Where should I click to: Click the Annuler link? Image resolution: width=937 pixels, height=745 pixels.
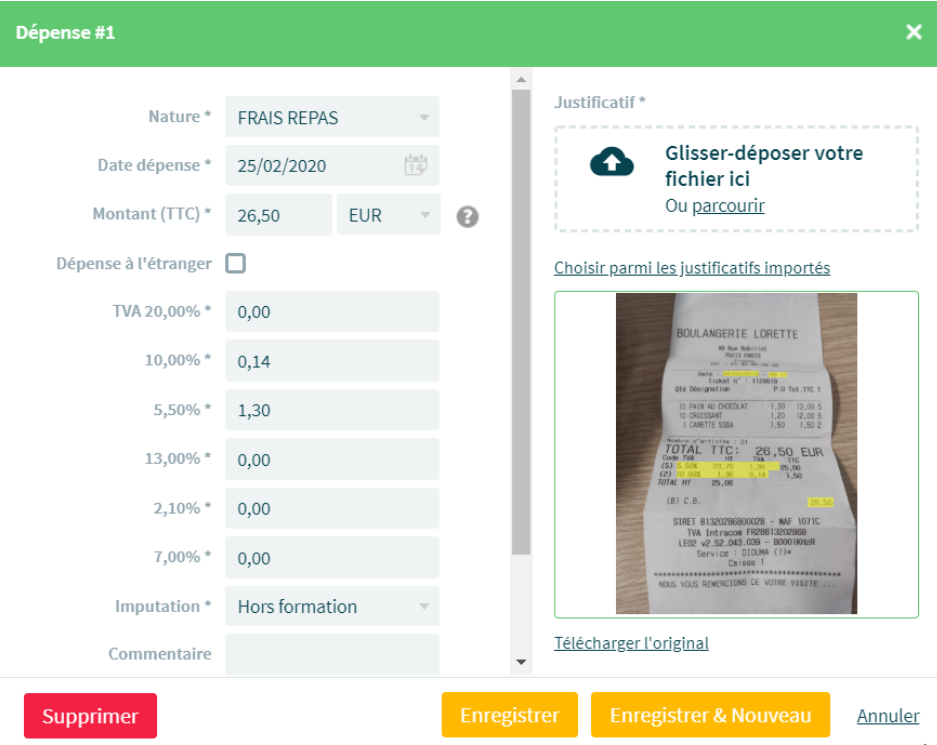pyautogui.click(x=888, y=716)
